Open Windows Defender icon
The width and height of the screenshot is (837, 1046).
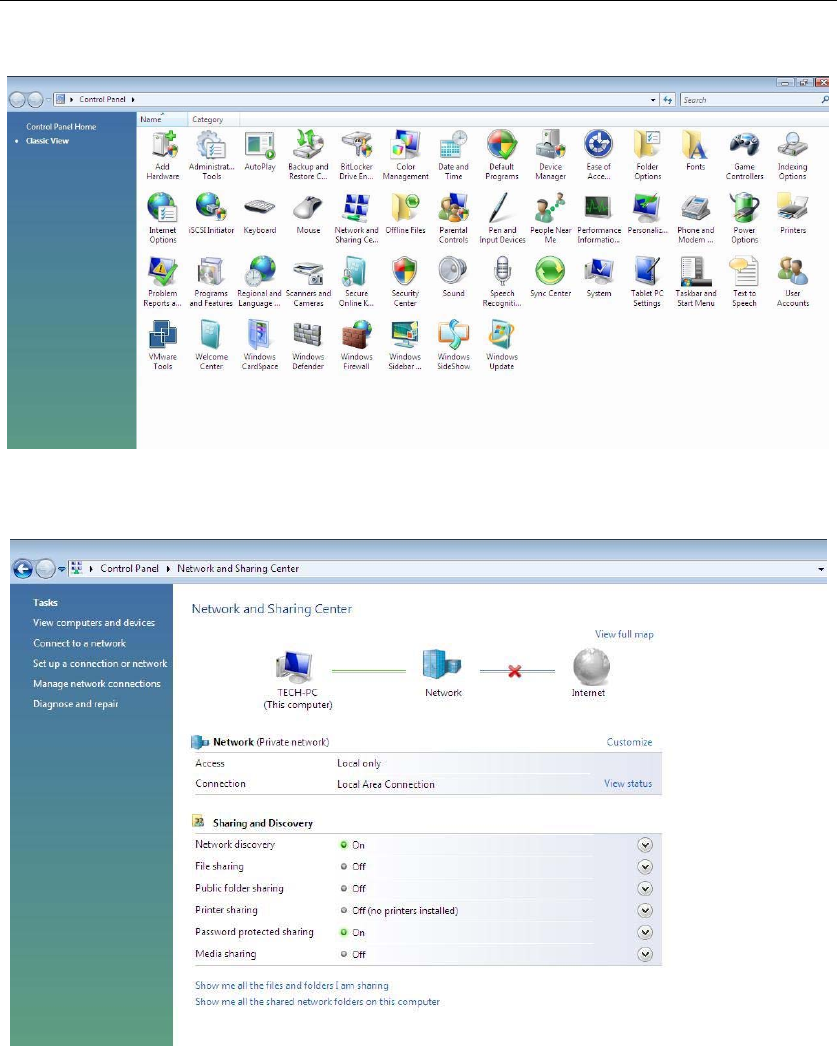pyautogui.click(x=308, y=345)
